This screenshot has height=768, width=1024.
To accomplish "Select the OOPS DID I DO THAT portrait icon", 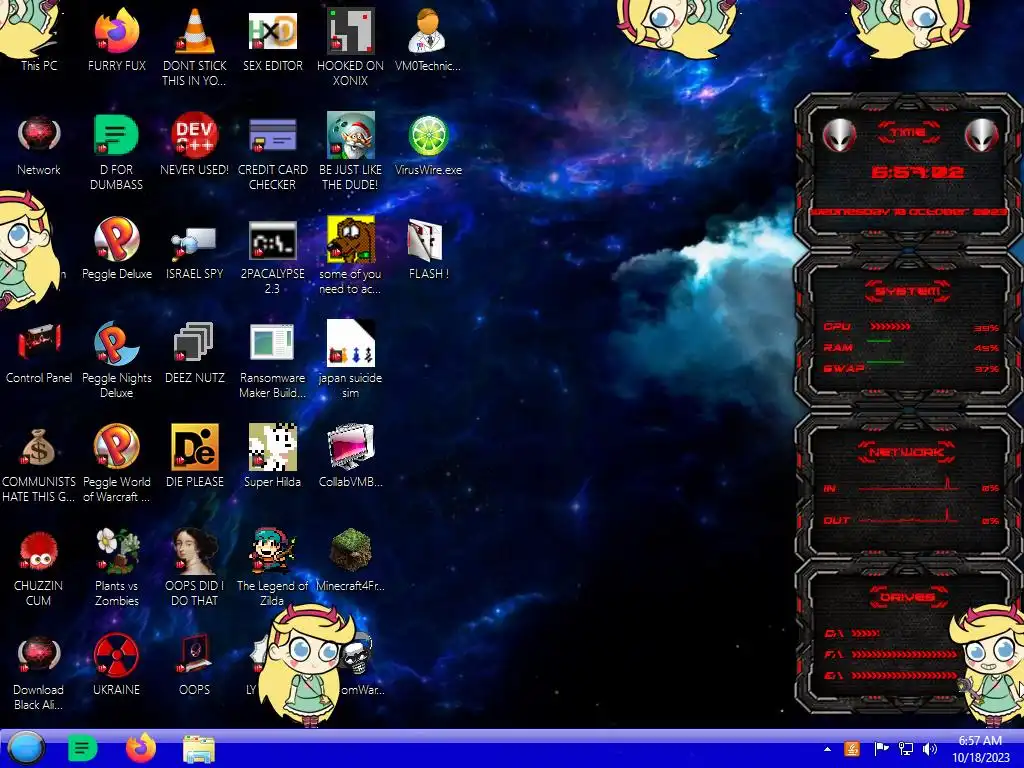I will pos(194,567).
